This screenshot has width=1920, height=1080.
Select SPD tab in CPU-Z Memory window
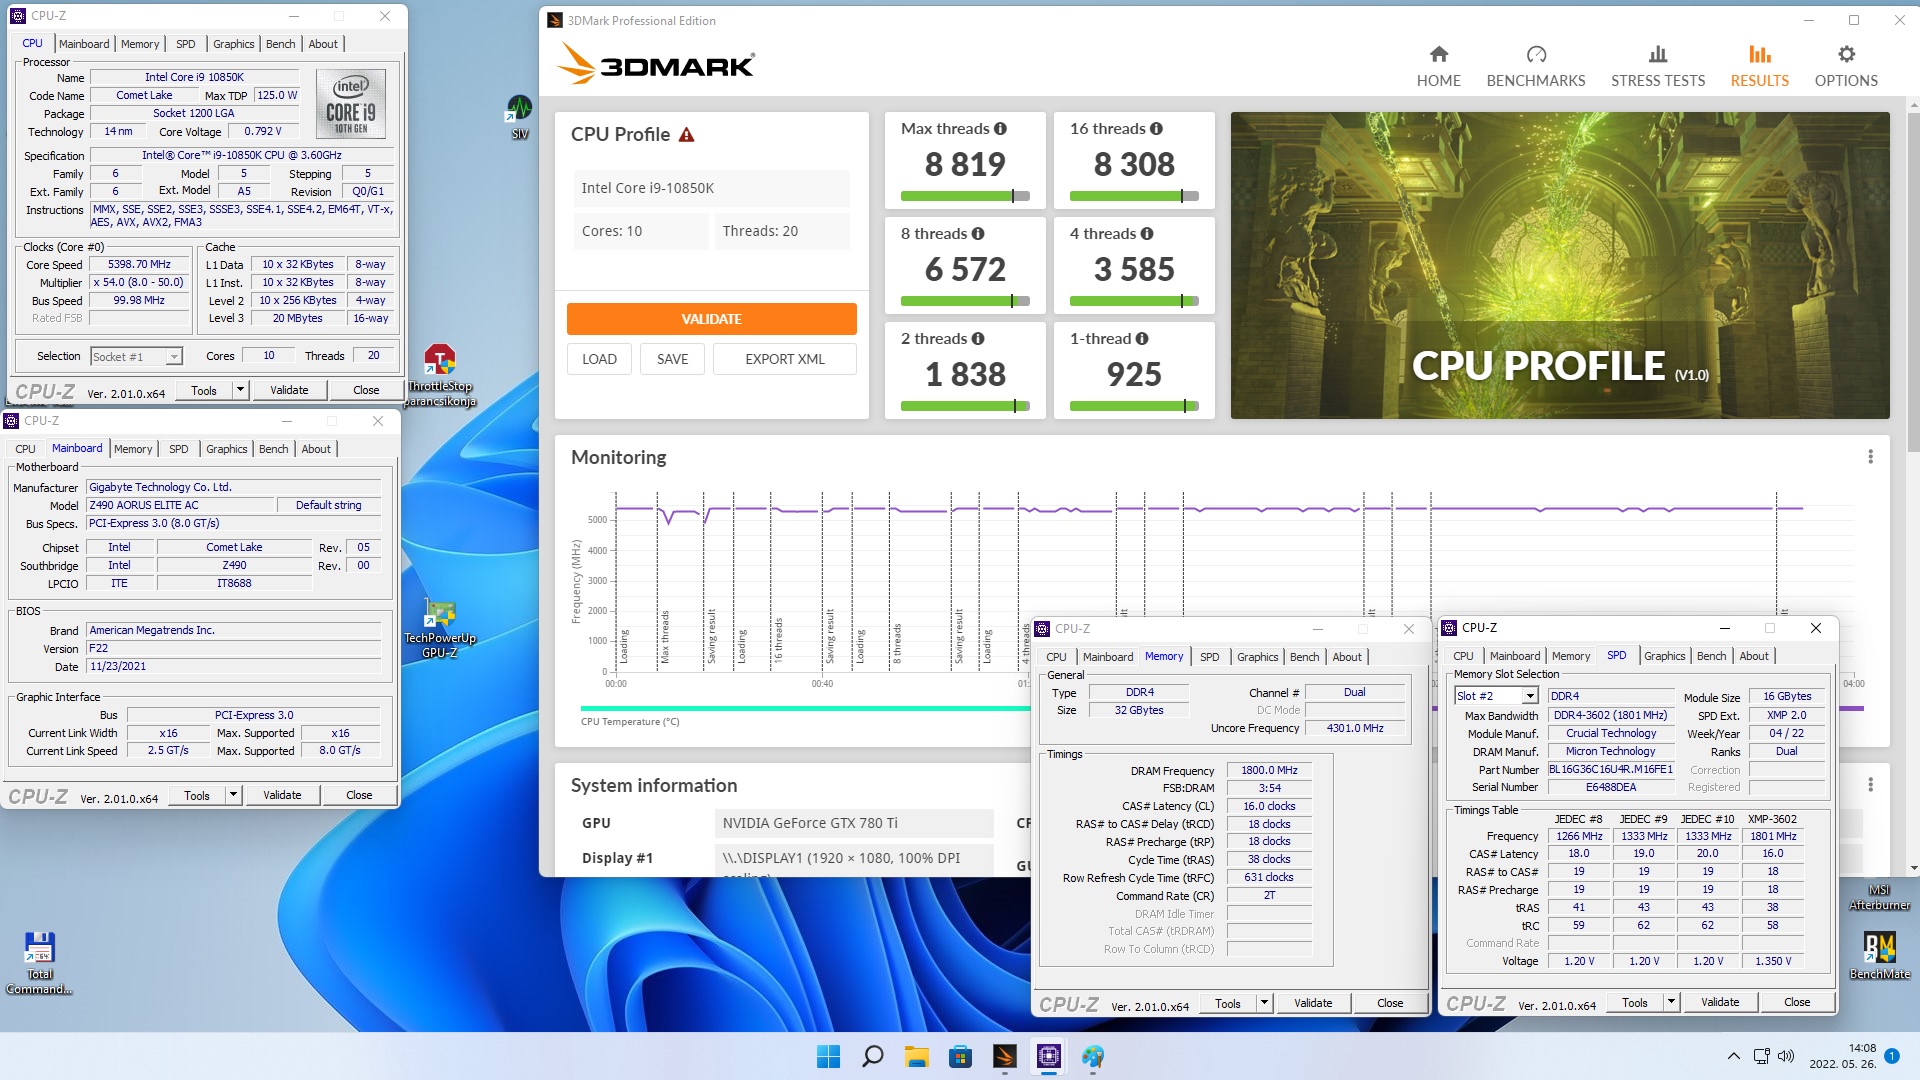click(1209, 657)
